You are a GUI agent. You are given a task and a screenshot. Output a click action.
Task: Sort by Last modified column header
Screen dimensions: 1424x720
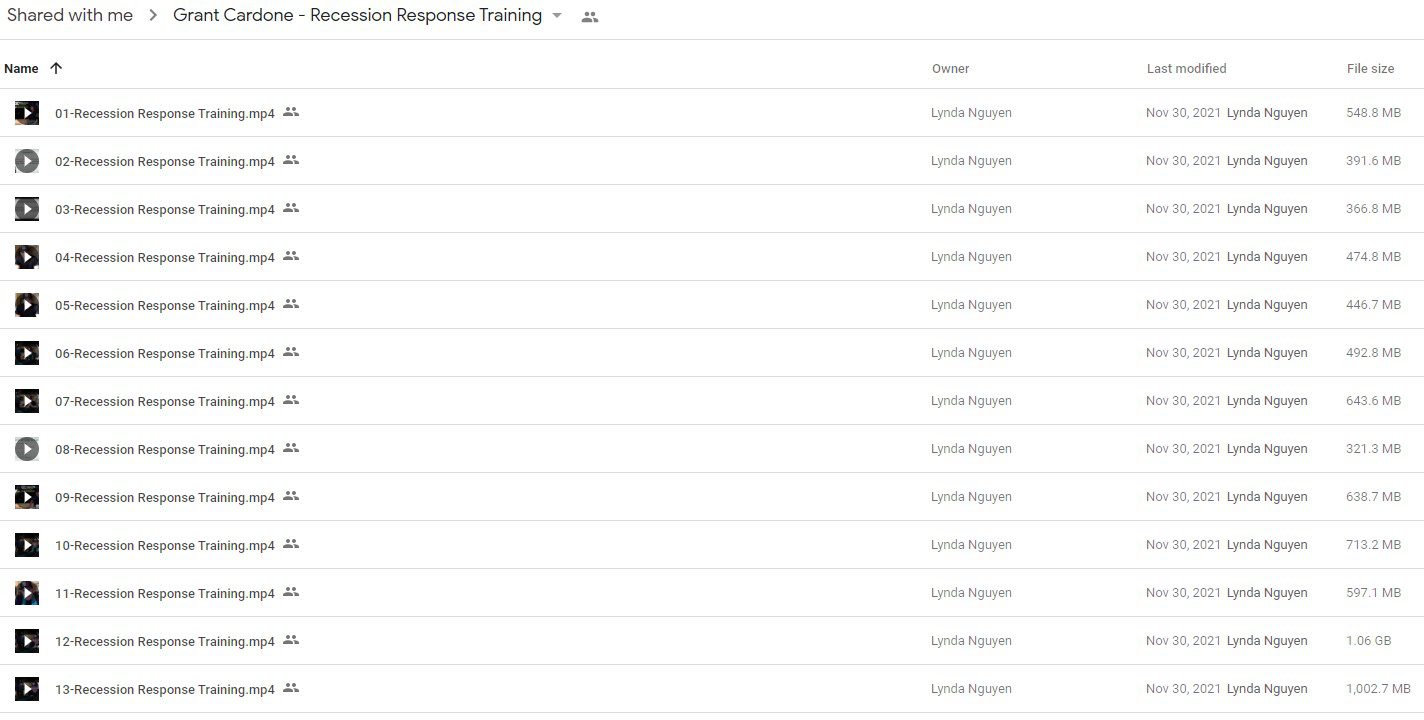pos(1187,69)
